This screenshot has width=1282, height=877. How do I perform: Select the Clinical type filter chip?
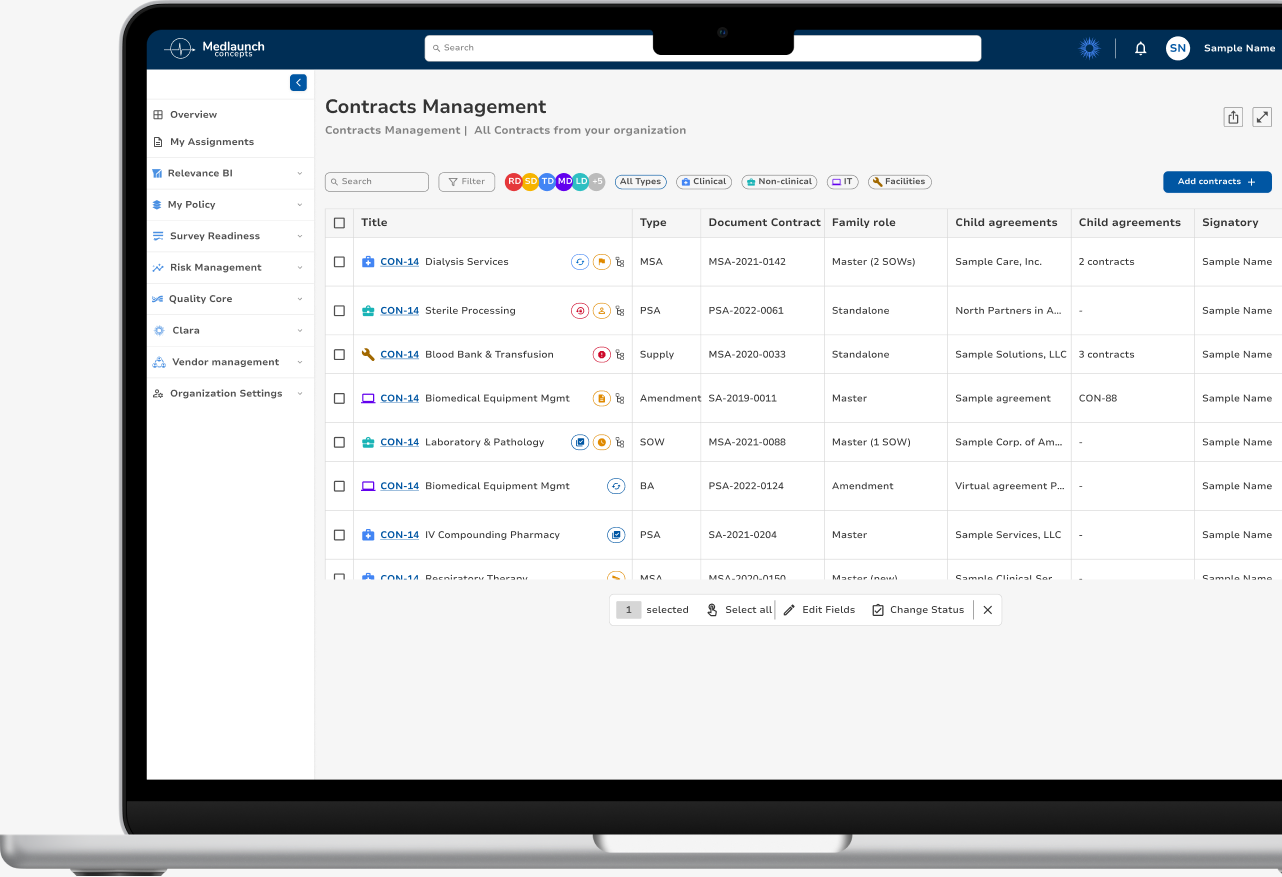pos(703,182)
